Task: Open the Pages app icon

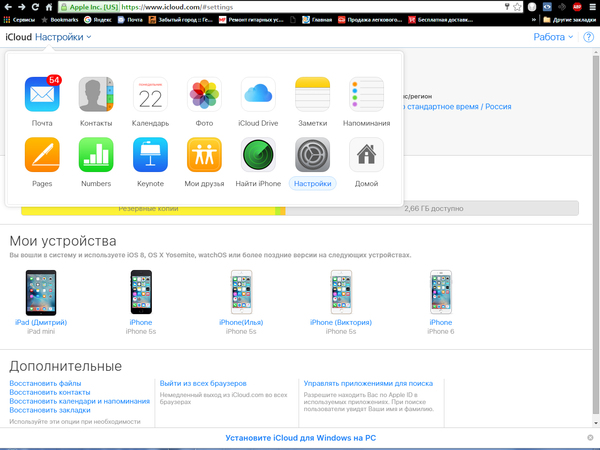Action: 42,155
